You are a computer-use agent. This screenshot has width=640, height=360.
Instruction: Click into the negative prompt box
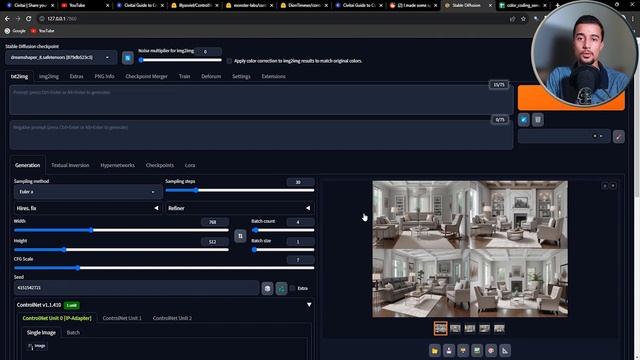click(261, 135)
